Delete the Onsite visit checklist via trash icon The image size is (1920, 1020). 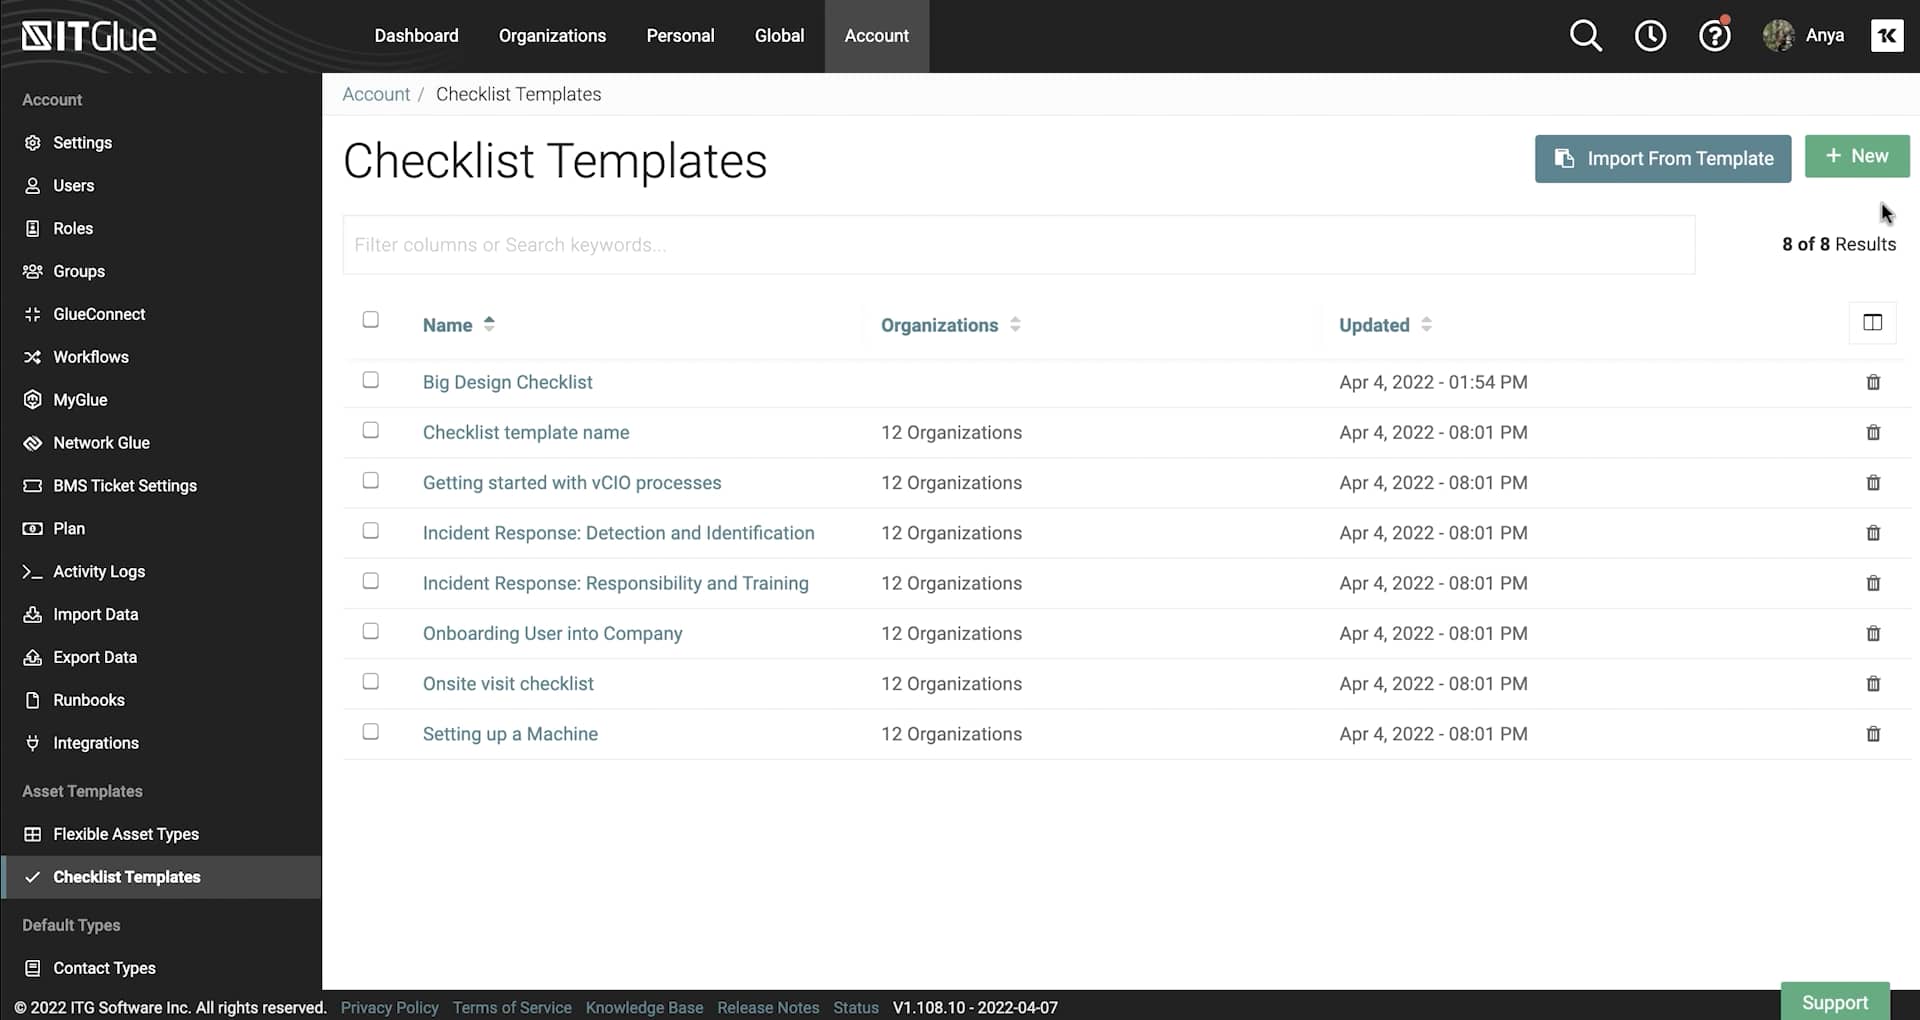click(x=1872, y=683)
